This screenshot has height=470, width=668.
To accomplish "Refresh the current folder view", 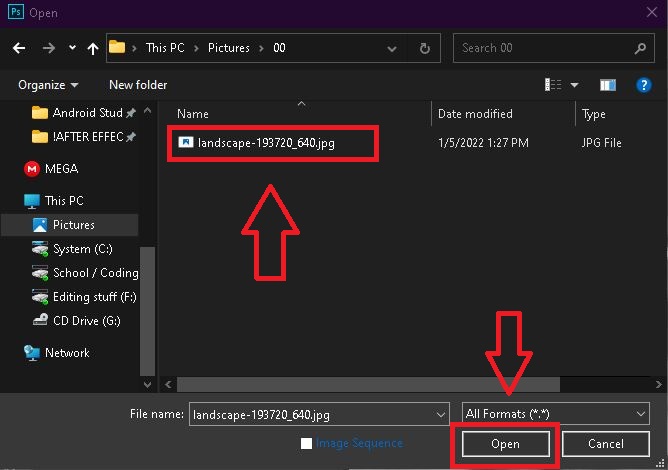I will [425, 47].
